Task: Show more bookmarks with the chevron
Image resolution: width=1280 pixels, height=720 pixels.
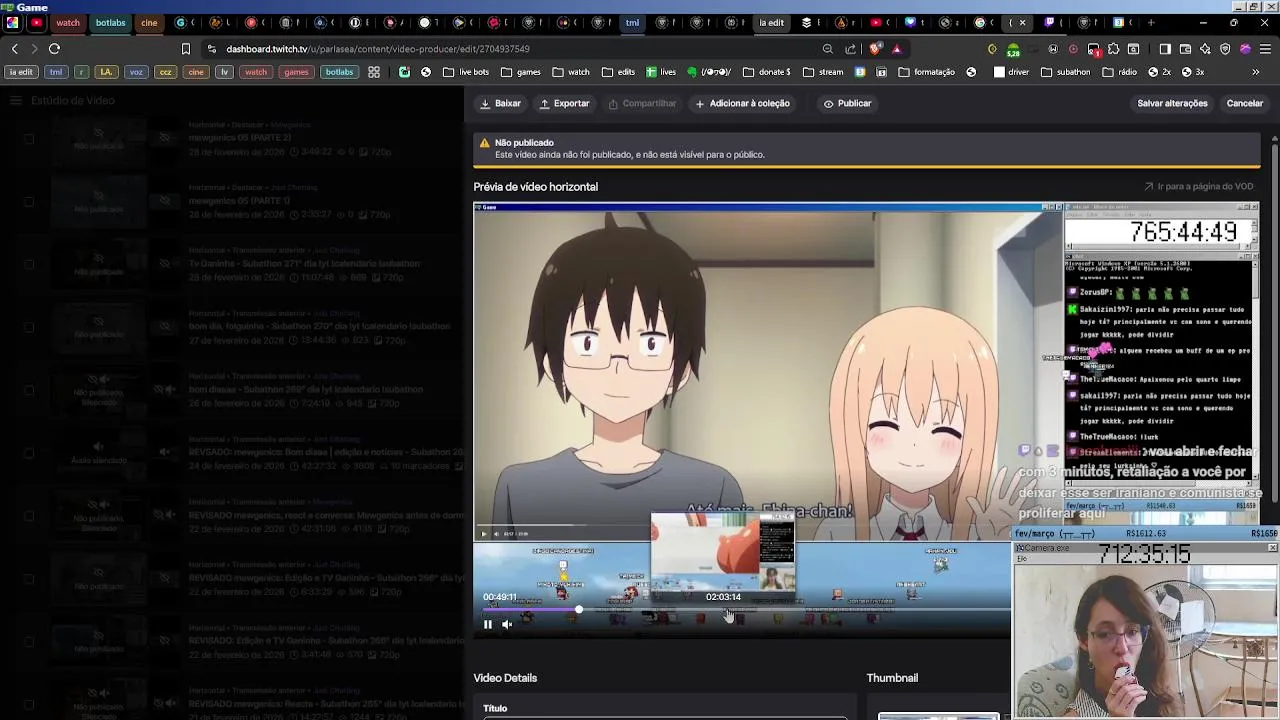Action: coord(1256,72)
